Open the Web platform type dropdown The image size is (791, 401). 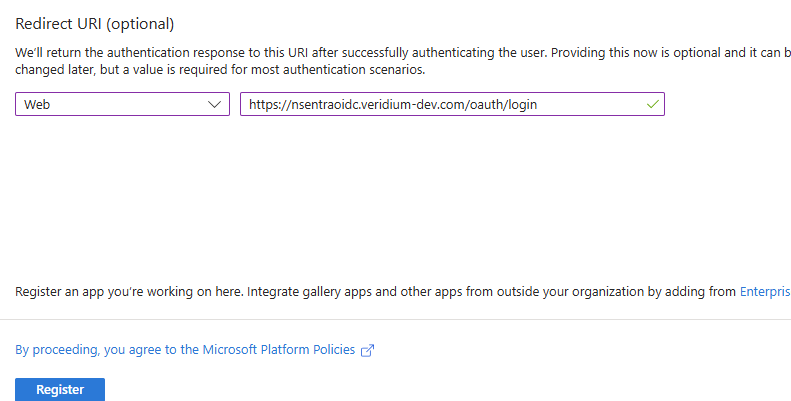coord(122,104)
